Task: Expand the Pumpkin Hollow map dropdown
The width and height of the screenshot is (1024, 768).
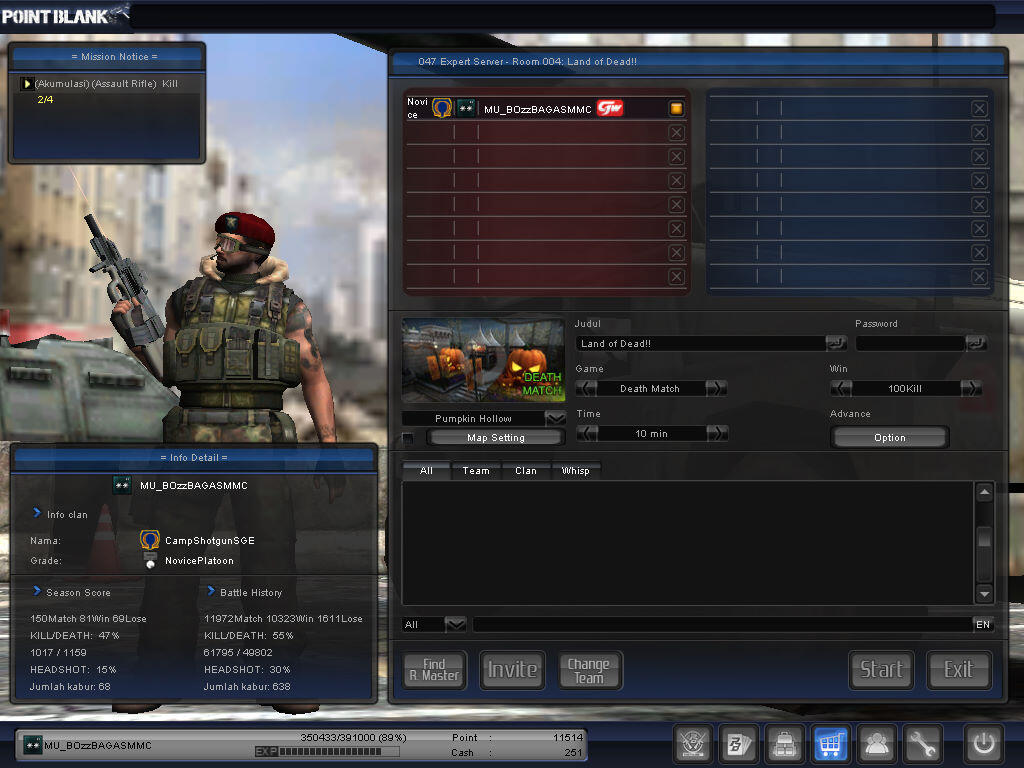Action: click(x=555, y=418)
